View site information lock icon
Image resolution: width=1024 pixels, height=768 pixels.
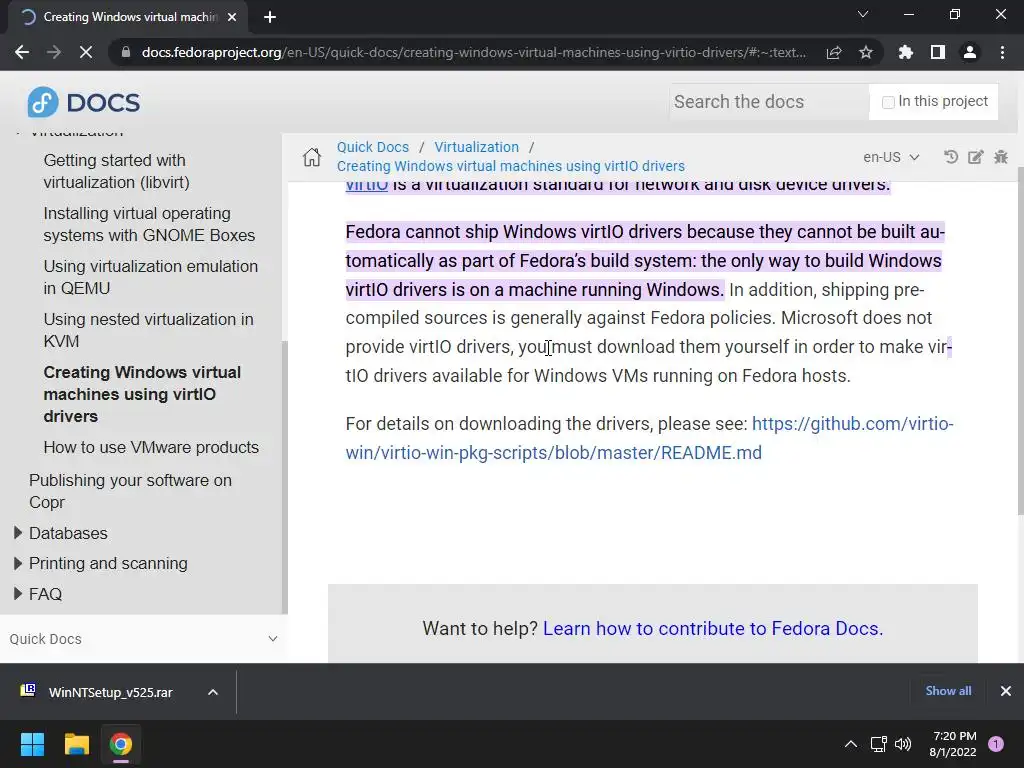coord(126,52)
